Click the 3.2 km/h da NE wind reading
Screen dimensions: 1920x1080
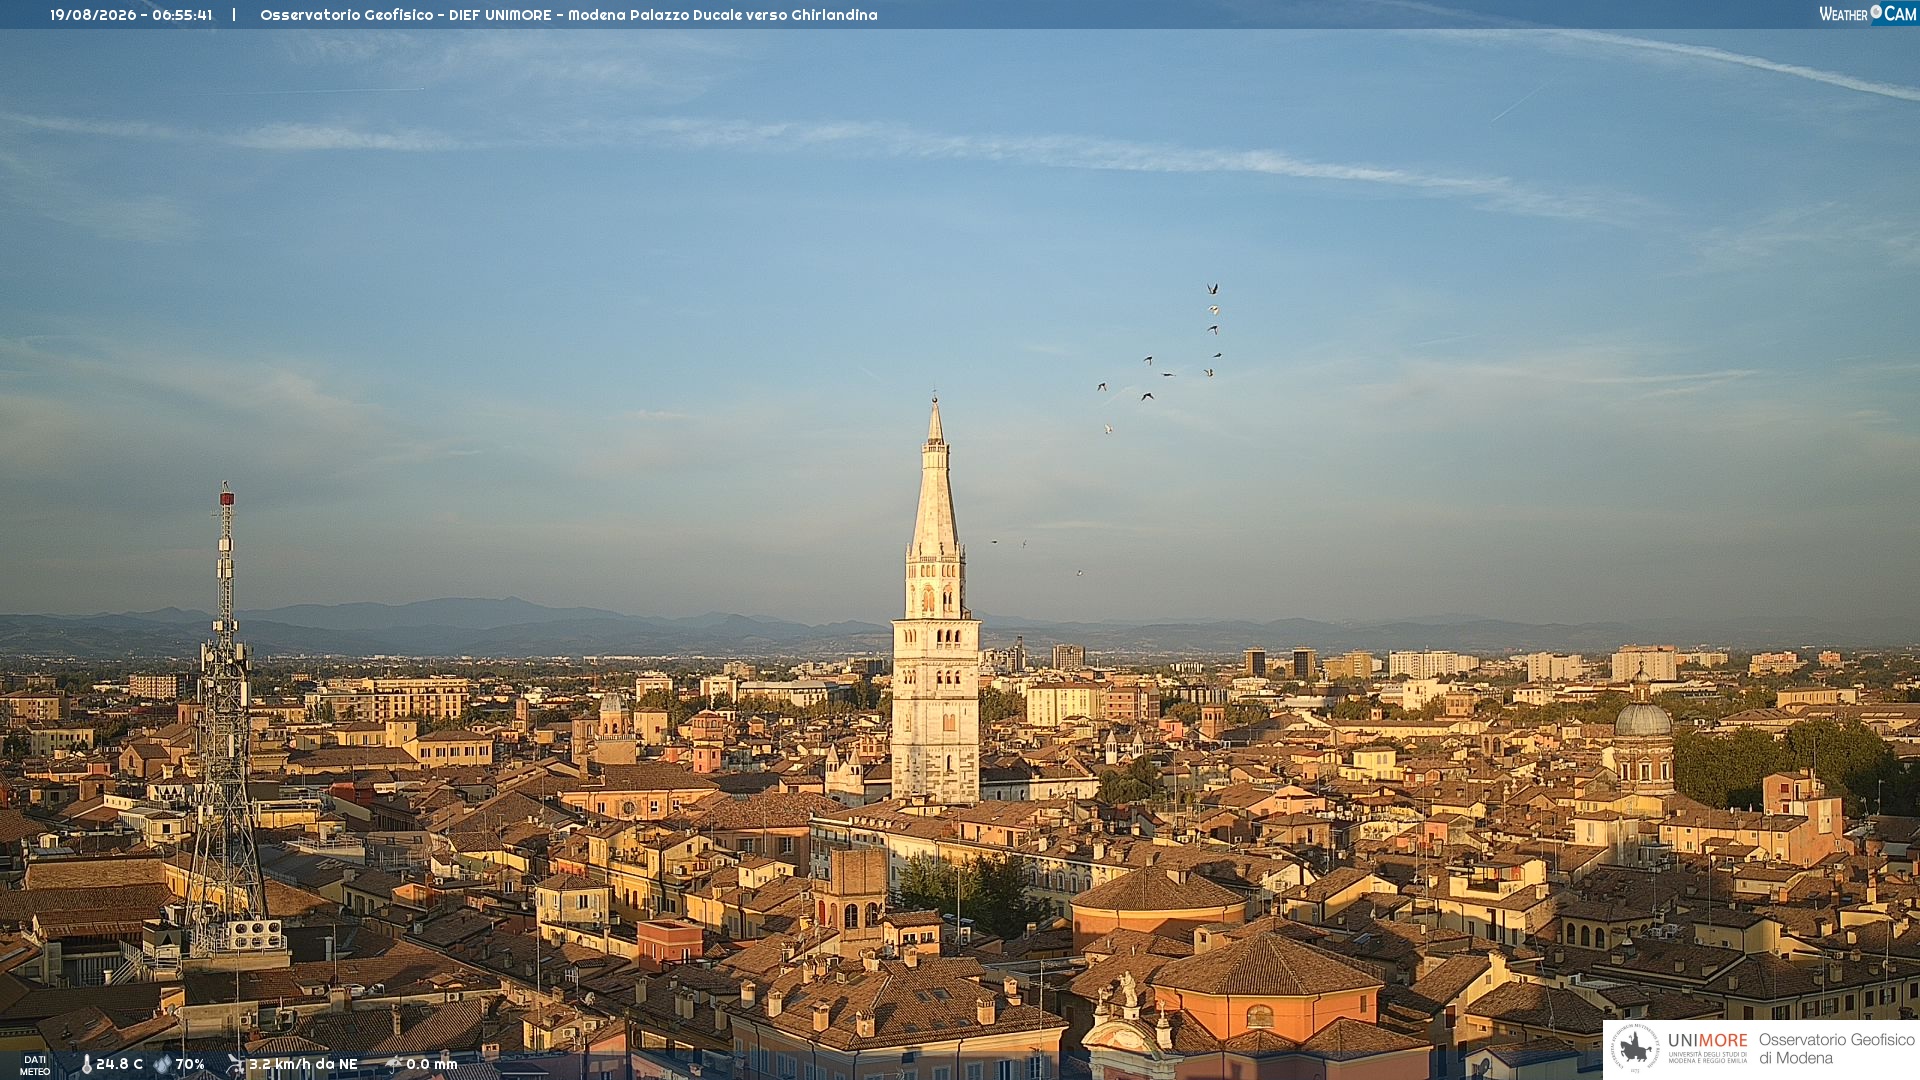point(303,1064)
